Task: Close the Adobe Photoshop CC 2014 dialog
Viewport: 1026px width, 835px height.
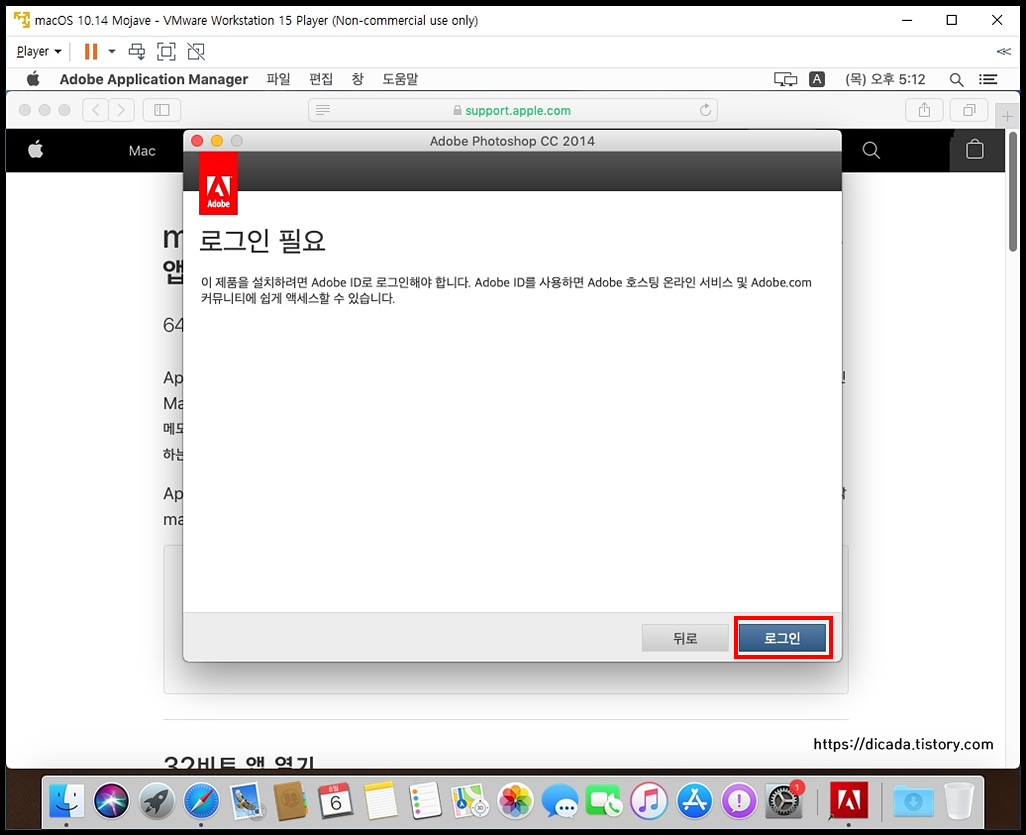Action: pos(197,141)
